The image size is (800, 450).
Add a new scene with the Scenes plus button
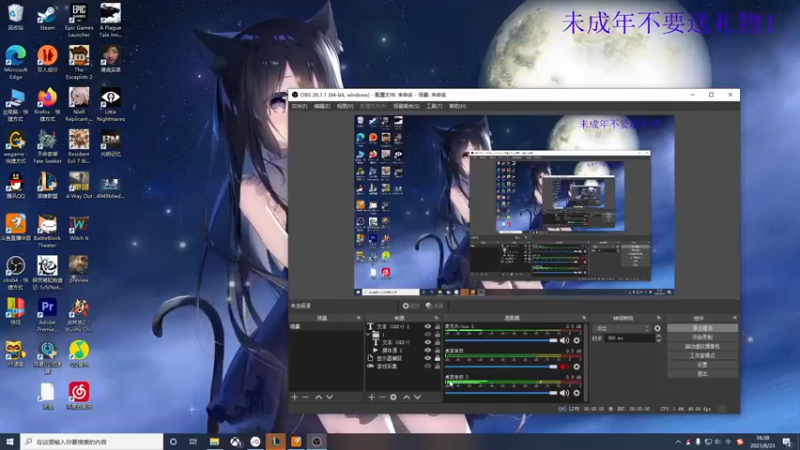coord(294,397)
